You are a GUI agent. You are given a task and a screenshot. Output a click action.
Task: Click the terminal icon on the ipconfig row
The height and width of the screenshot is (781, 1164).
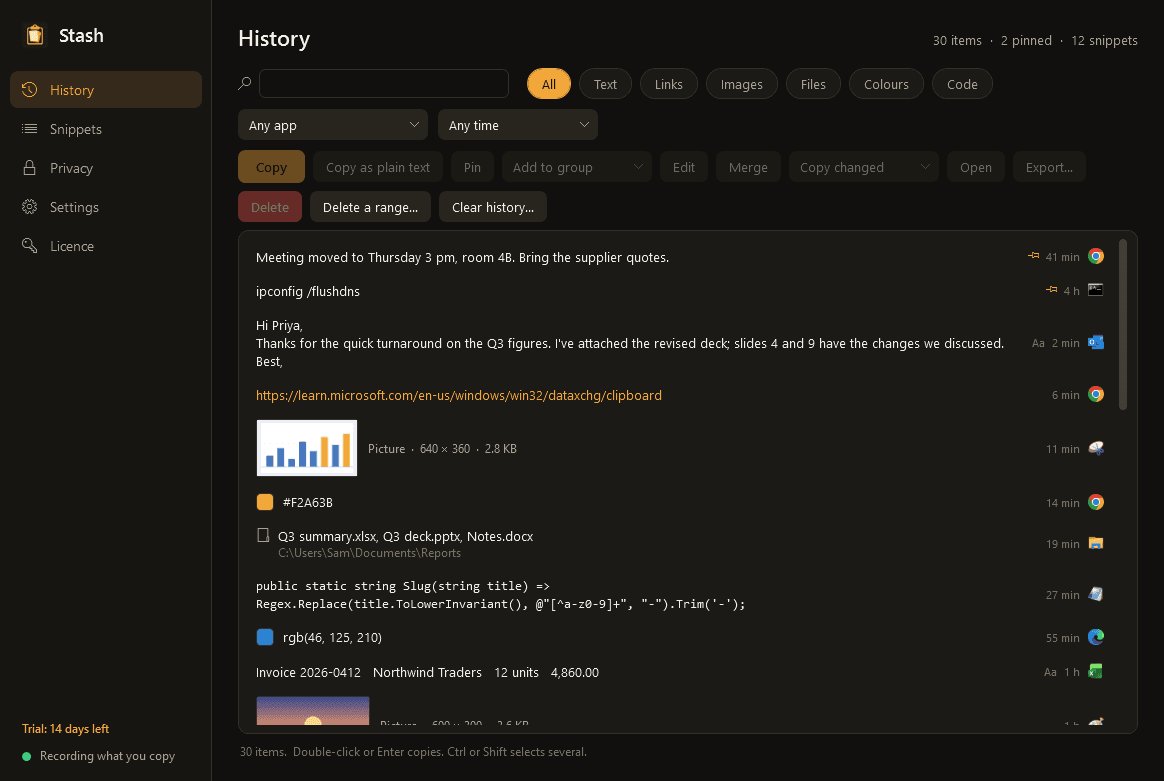point(1096,290)
